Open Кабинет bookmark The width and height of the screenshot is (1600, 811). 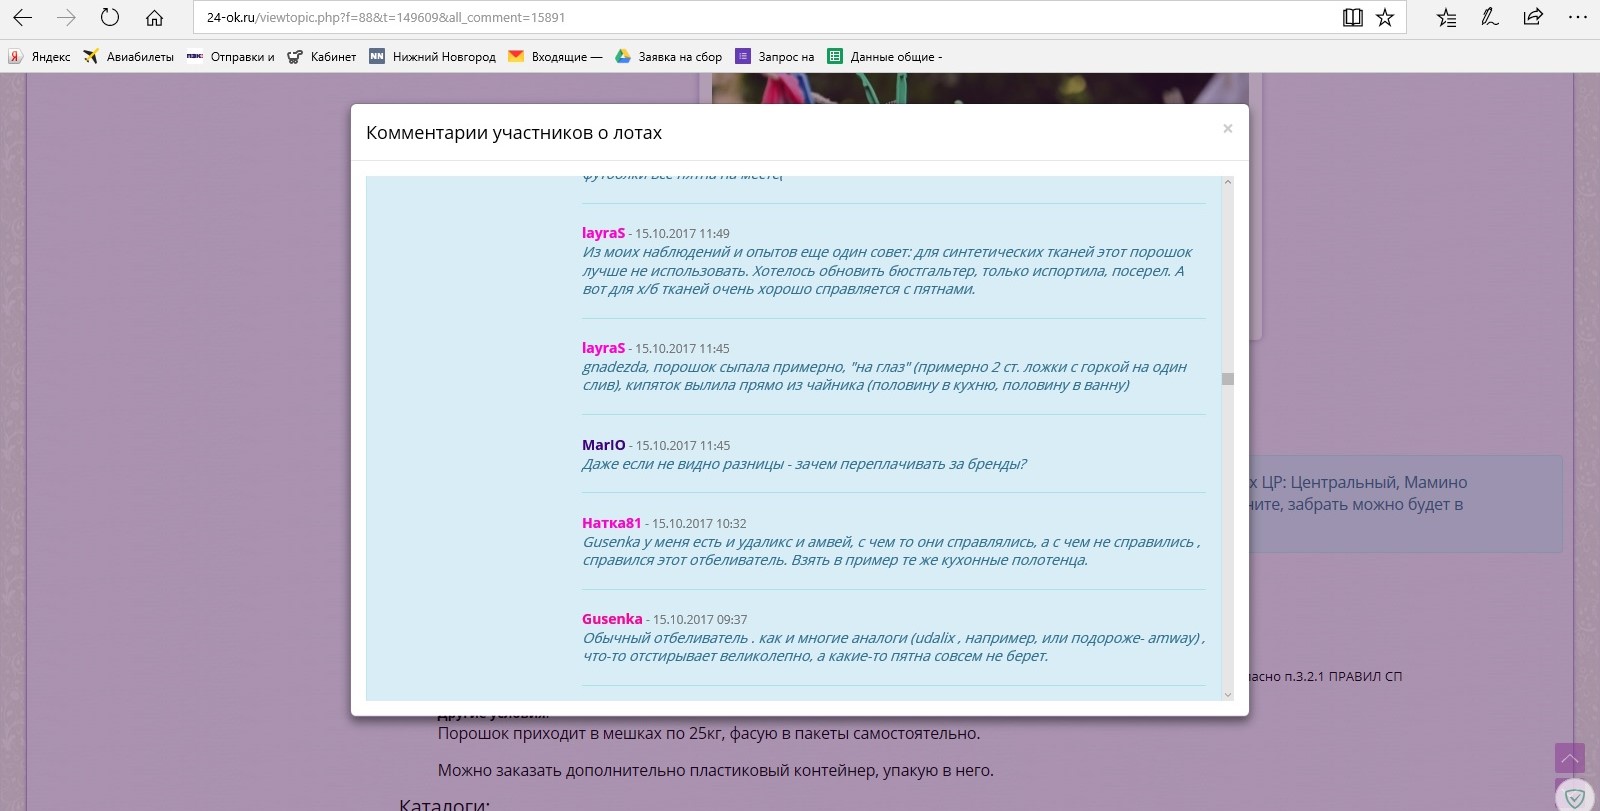click(322, 57)
